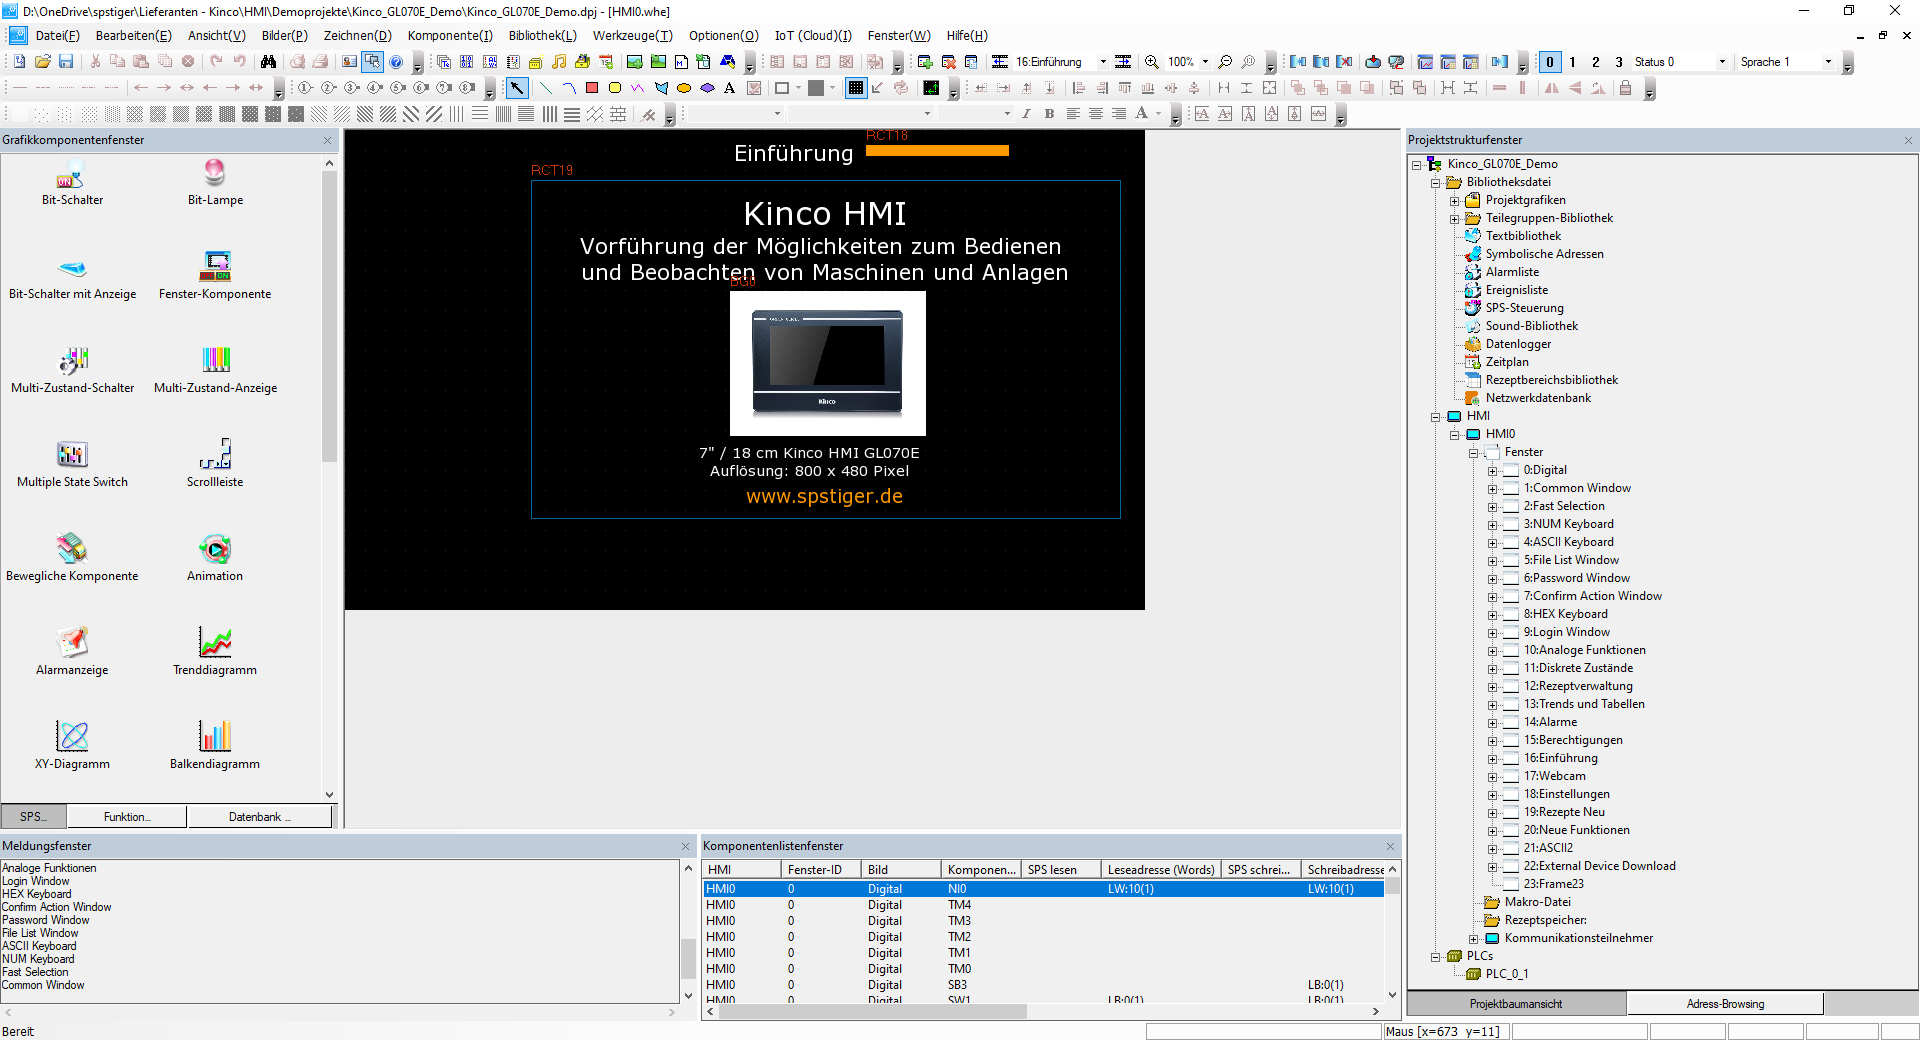Pick the Bit-Schalter component
1920x1040 pixels.
72,183
